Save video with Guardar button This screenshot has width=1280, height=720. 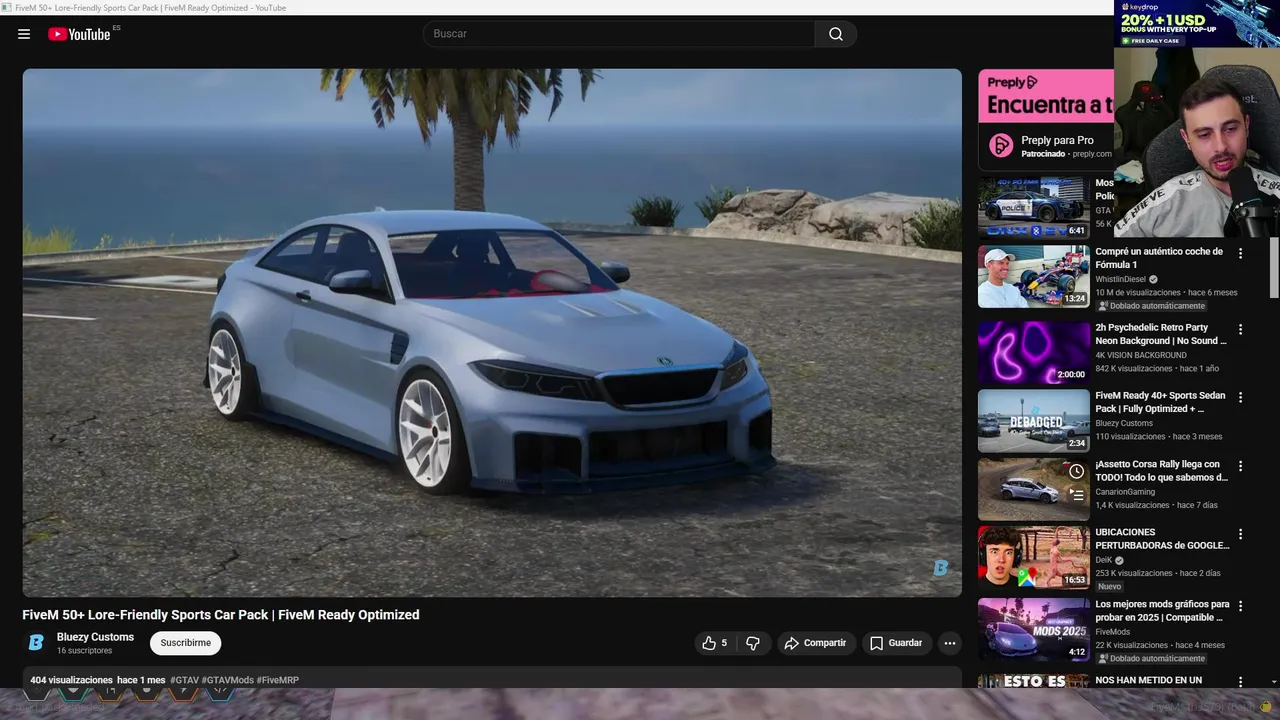point(896,643)
